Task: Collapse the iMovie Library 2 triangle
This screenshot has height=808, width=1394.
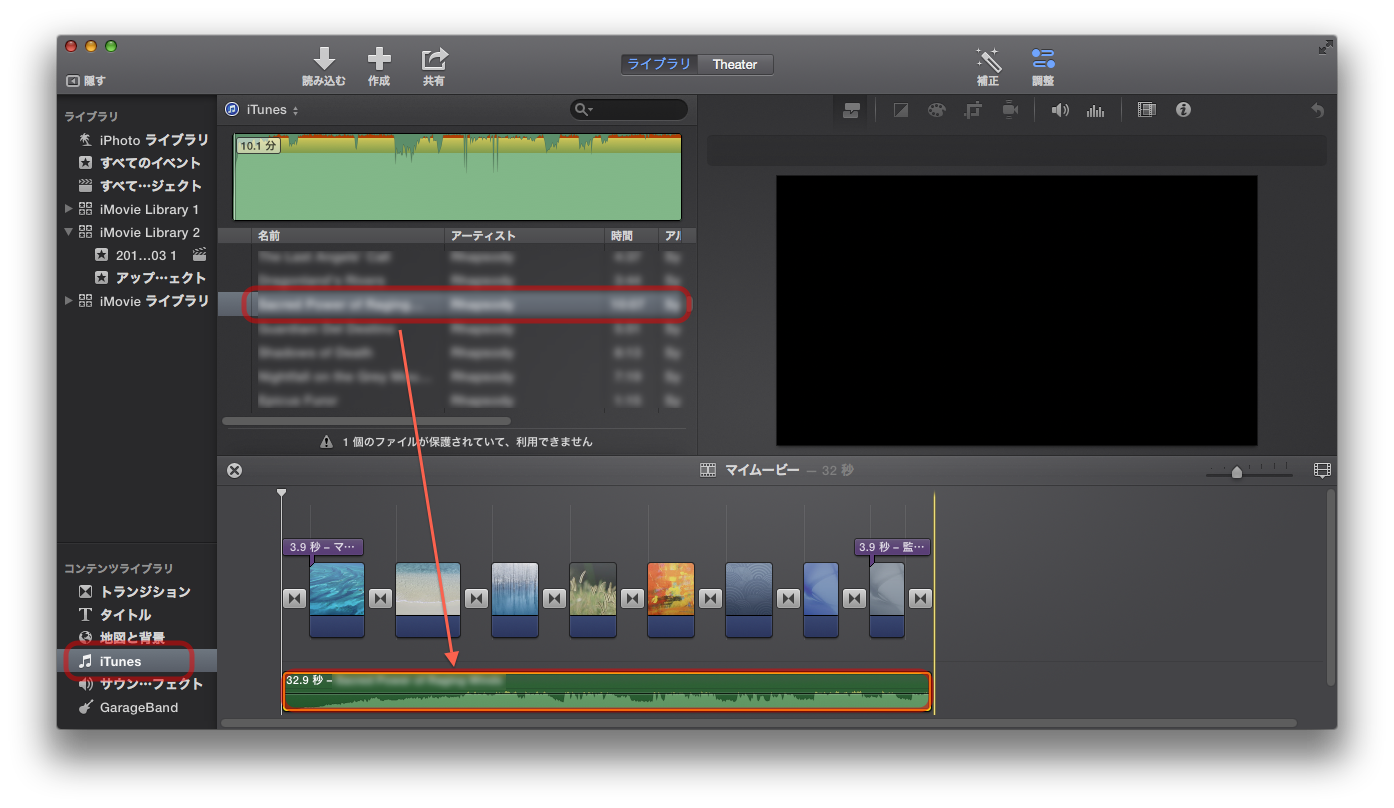Action: click(x=69, y=232)
